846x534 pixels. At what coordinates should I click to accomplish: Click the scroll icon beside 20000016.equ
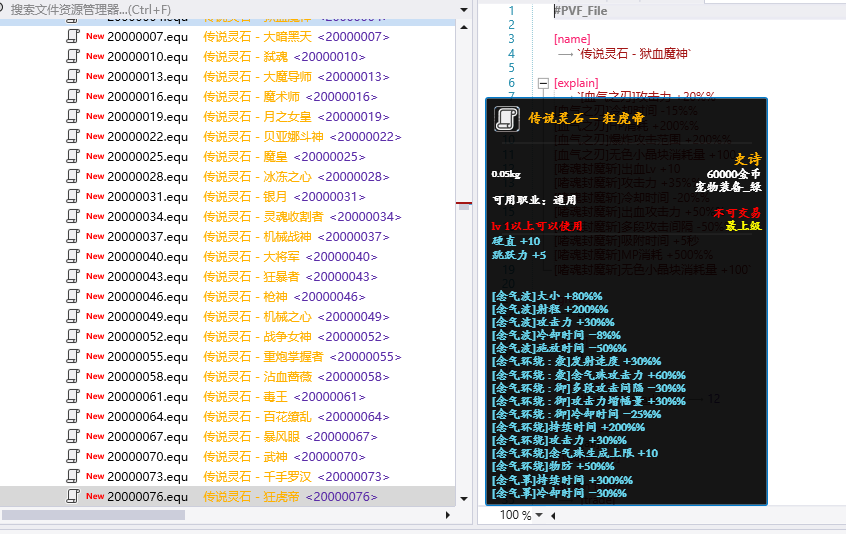coord(72,96)
